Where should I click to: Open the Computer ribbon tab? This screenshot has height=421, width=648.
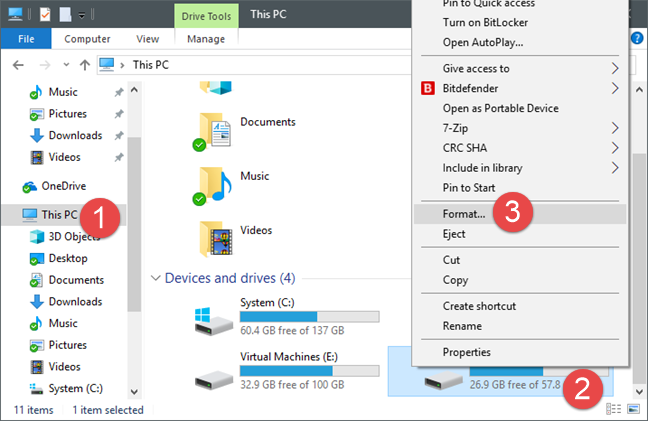click(87, 39)
